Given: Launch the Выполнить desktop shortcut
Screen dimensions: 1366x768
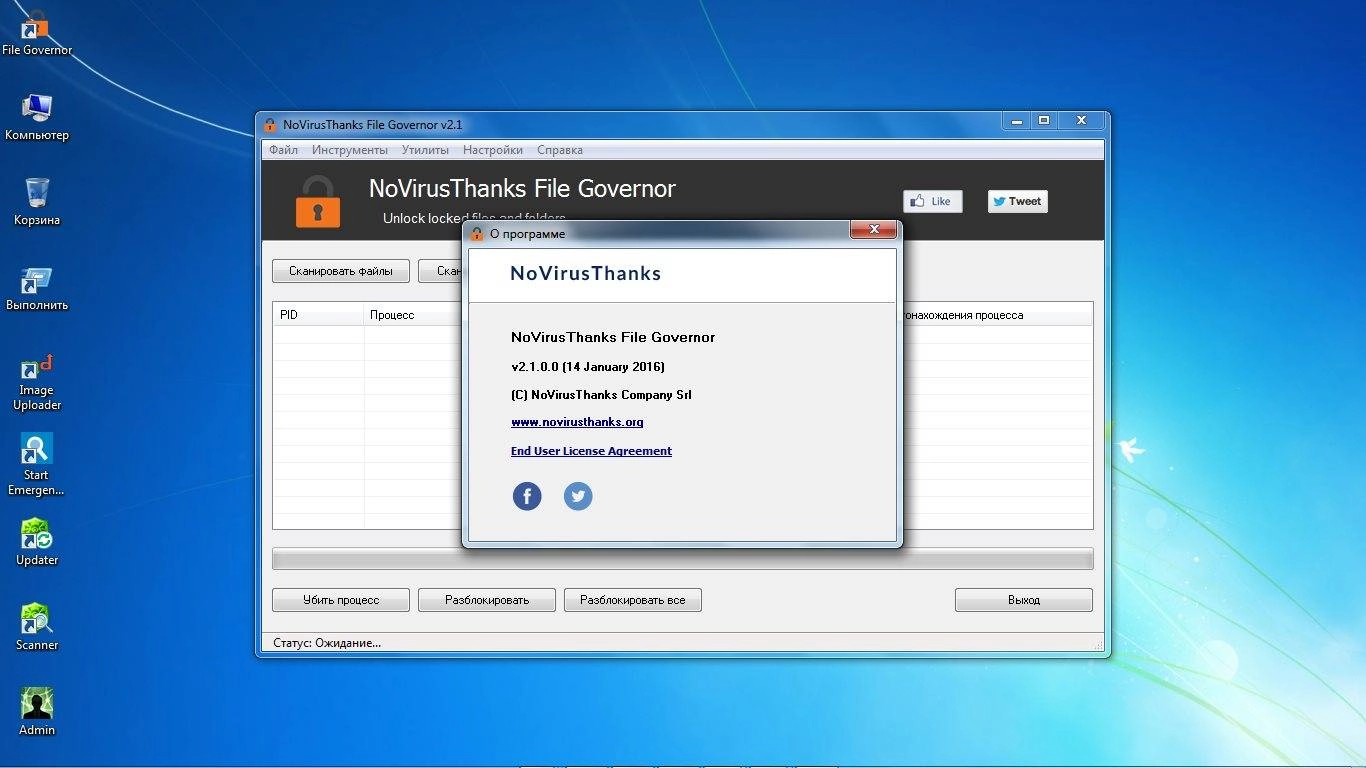Looking at the screenshot, I should 37,288.
